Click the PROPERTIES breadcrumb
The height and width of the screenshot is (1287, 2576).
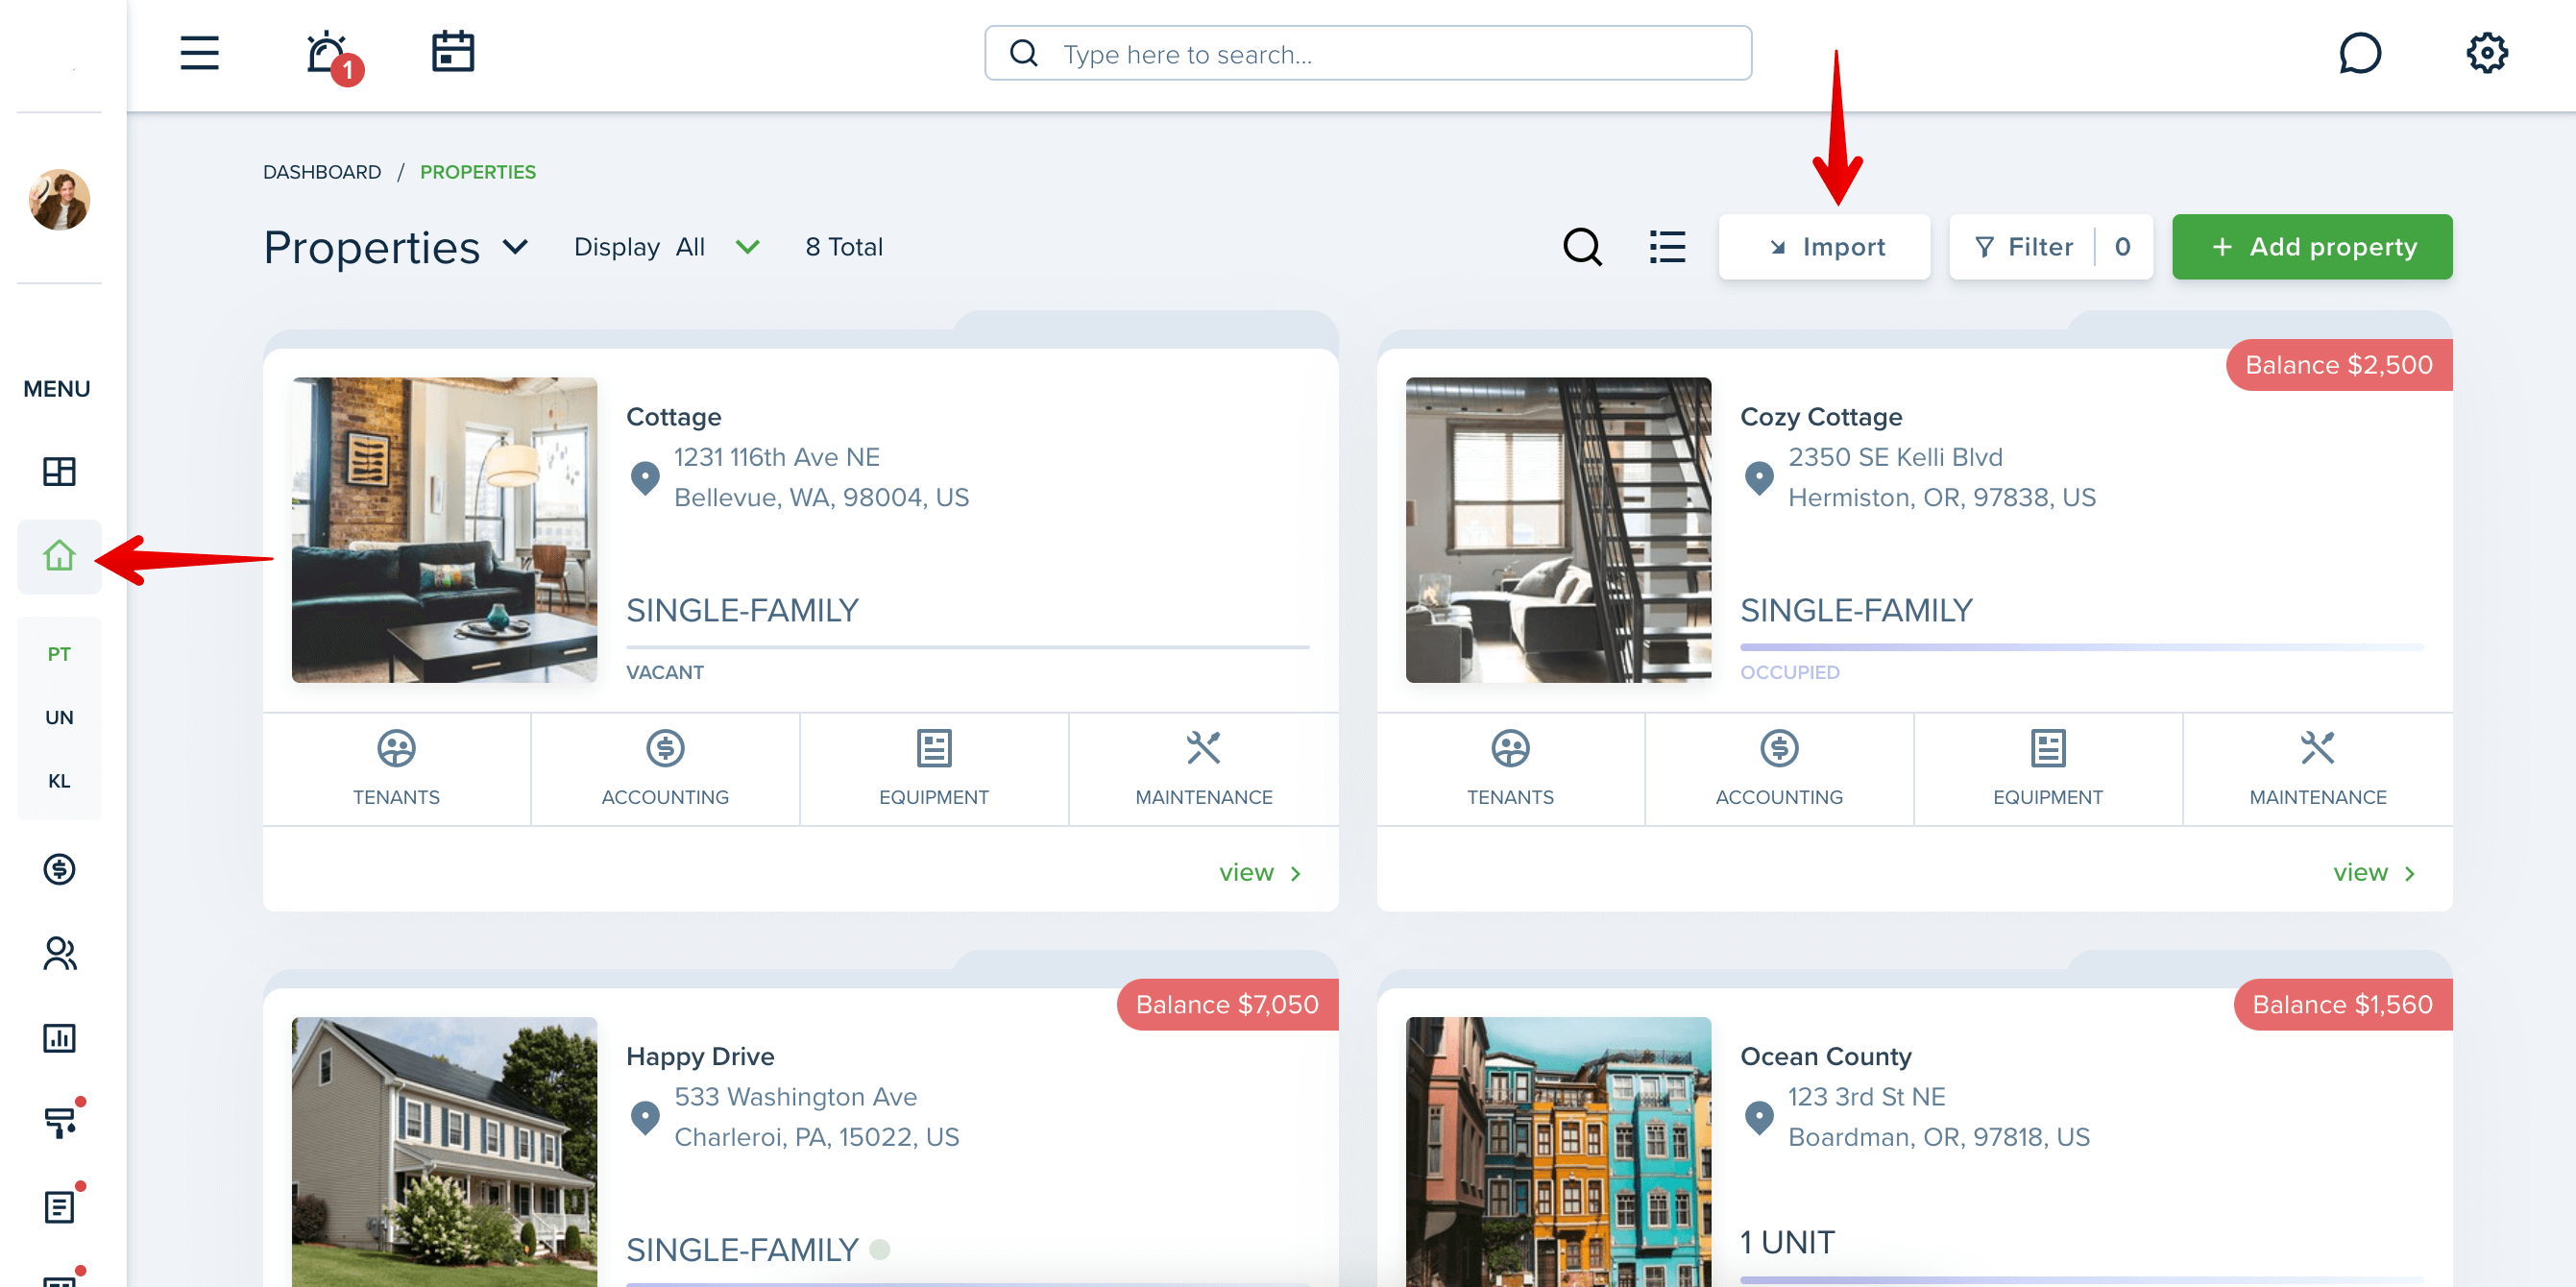pyautogui.click(x=477, y=172)
